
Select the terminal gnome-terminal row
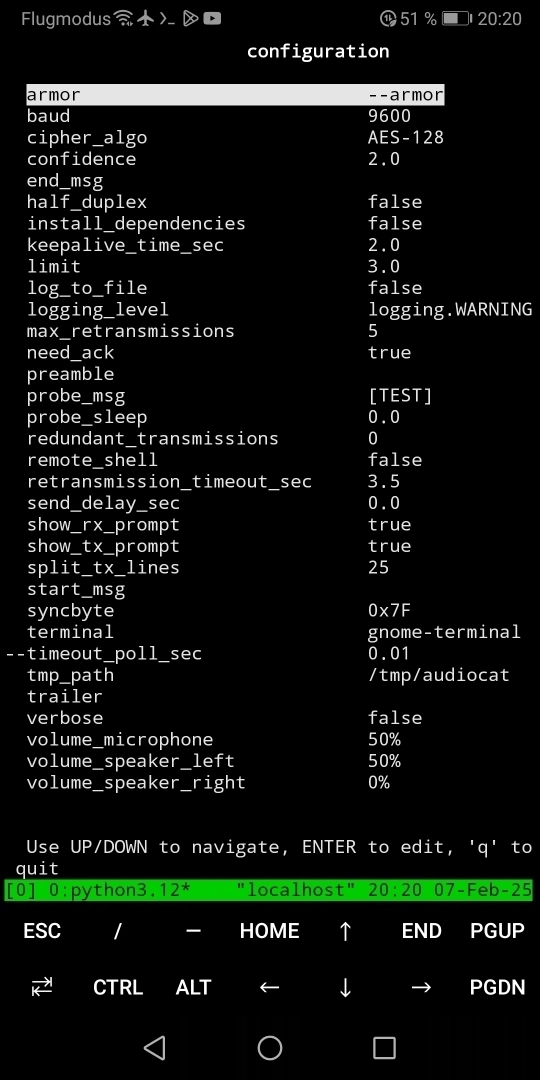(273, 632)
